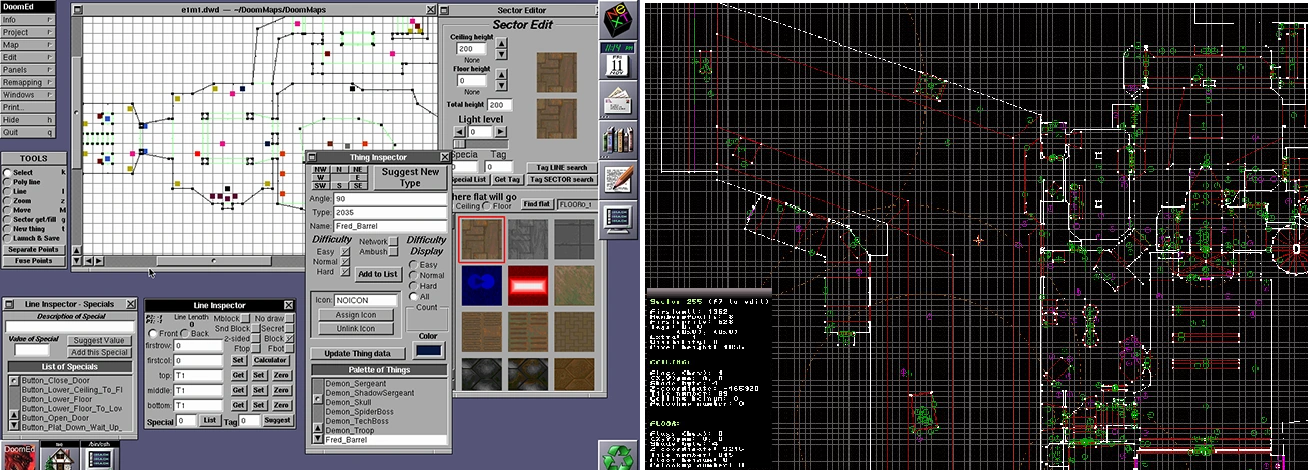Open the Librarian books dock icon
Screen dimensions: 1308x470
point(616,139)
